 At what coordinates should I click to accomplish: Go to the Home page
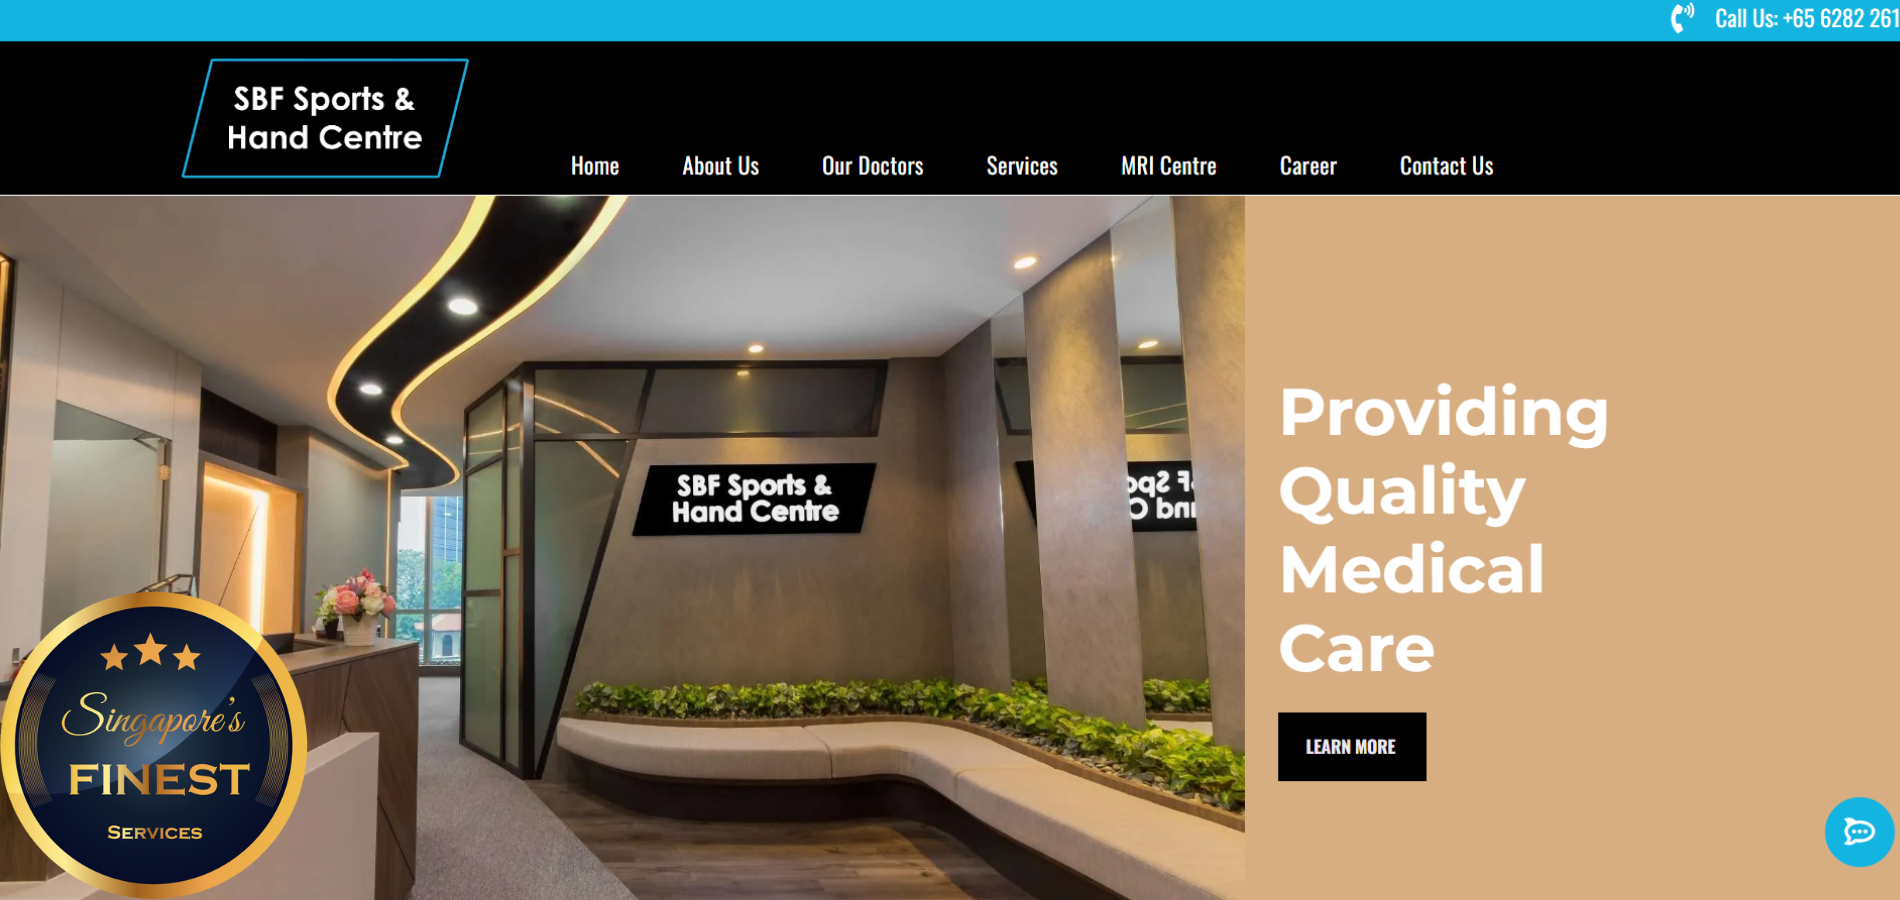click(x=595, y=166)
